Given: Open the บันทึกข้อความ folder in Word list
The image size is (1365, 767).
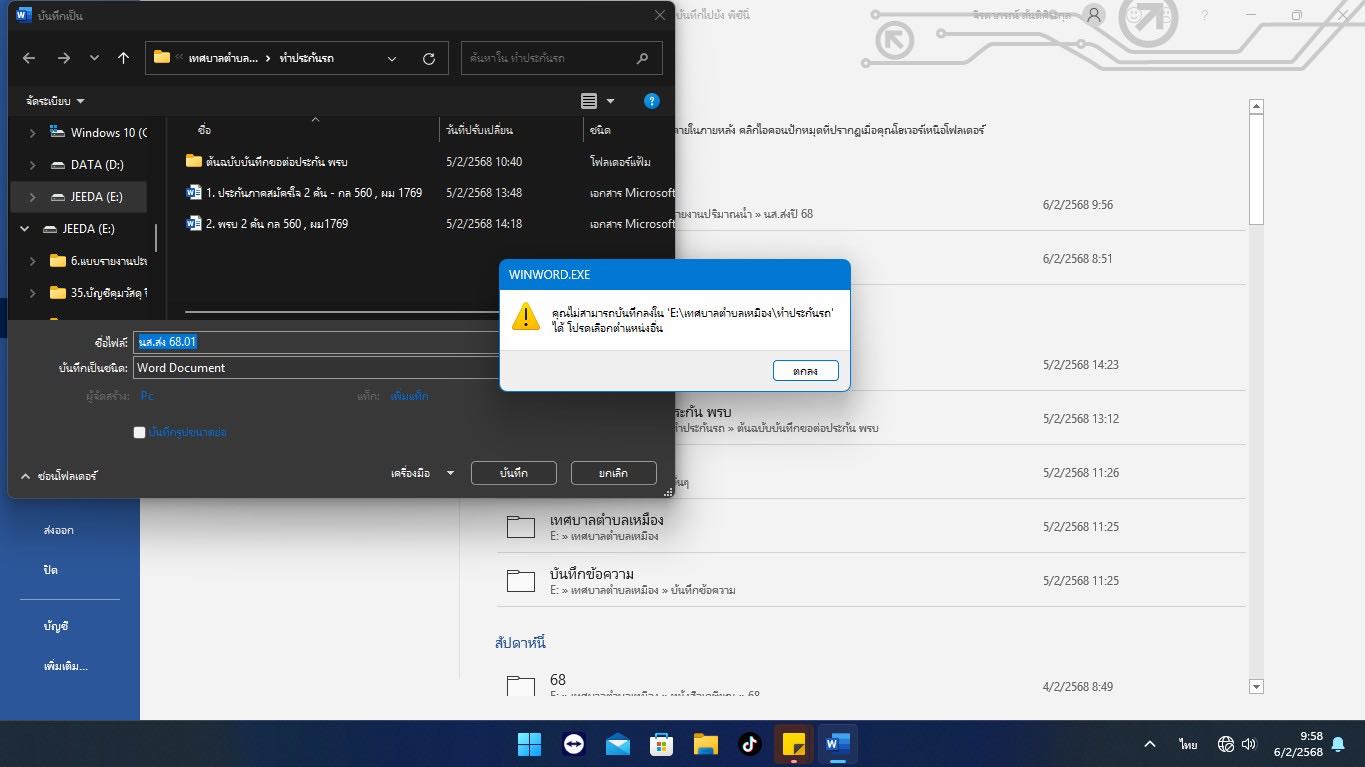Looking at the screenshot, I should (871, 581).
